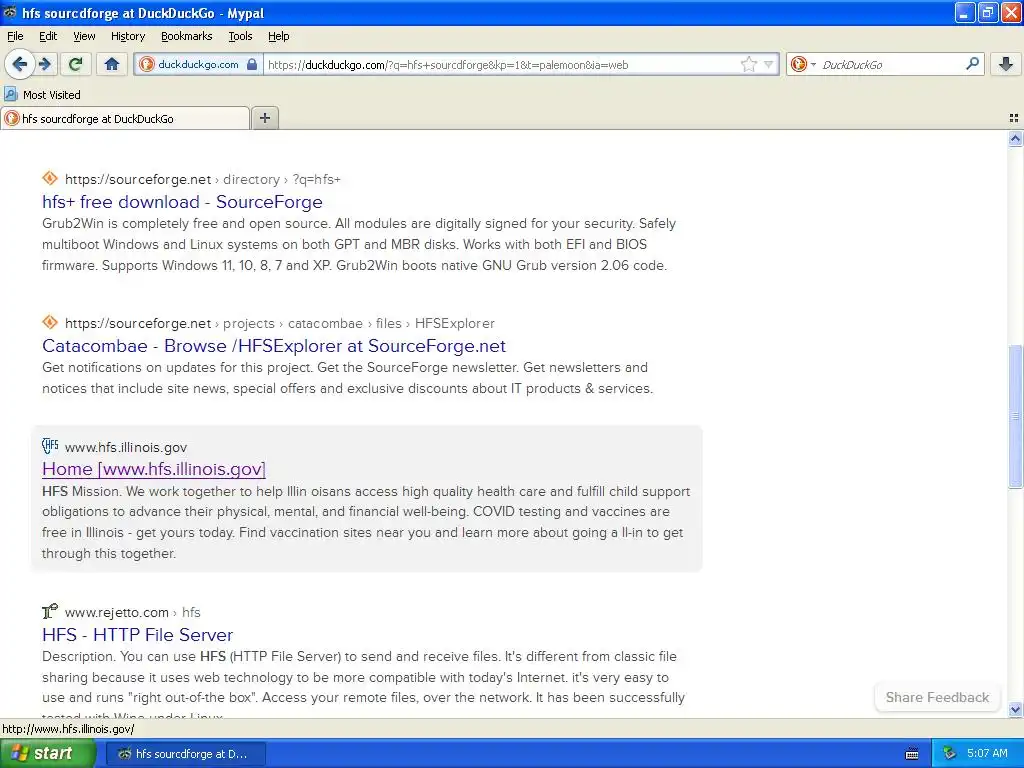Viewport: 1024px width, 768px height.
Task: Go forward with the Forward arrow button
Action: pos(45,64)
